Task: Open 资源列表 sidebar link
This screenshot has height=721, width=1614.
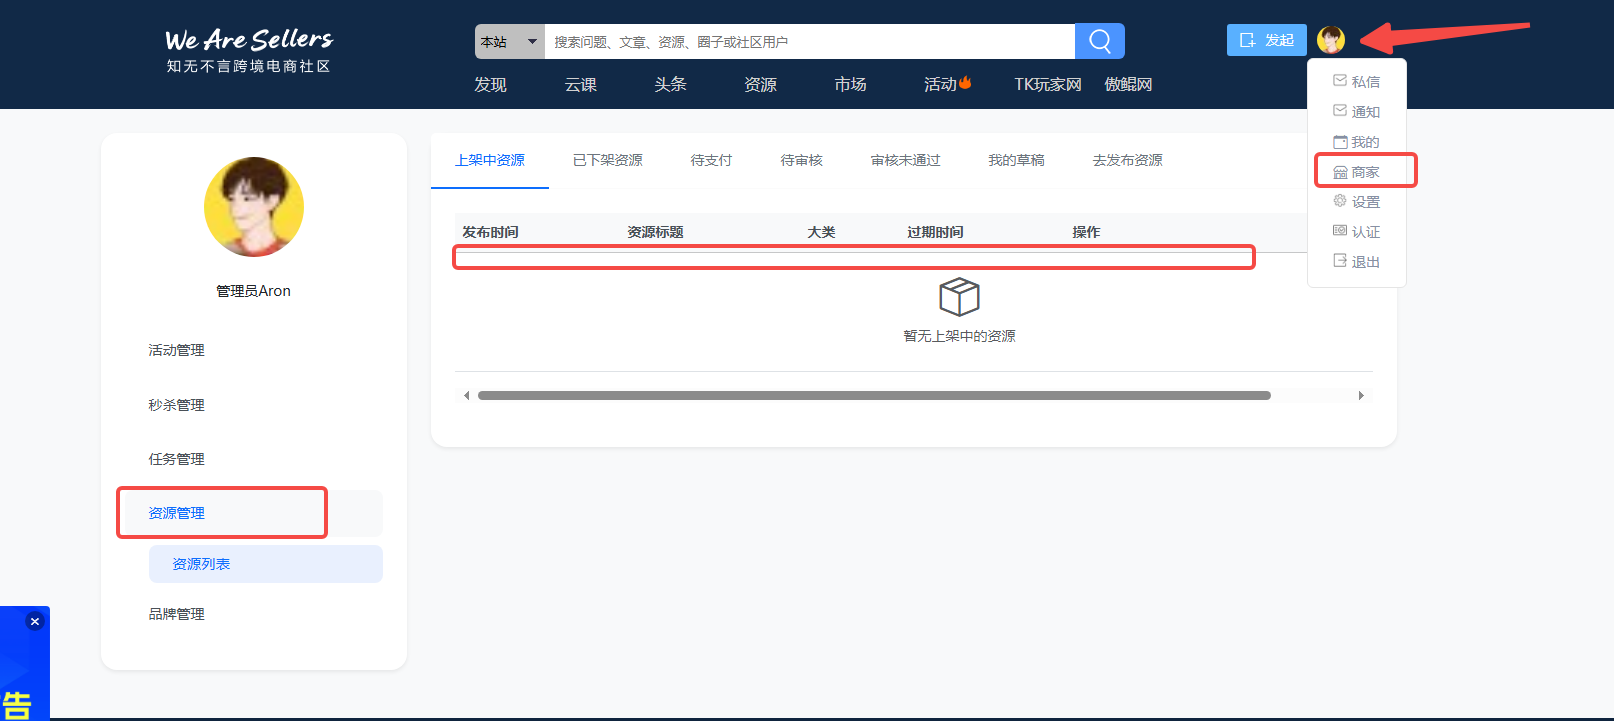Action: 201,564
